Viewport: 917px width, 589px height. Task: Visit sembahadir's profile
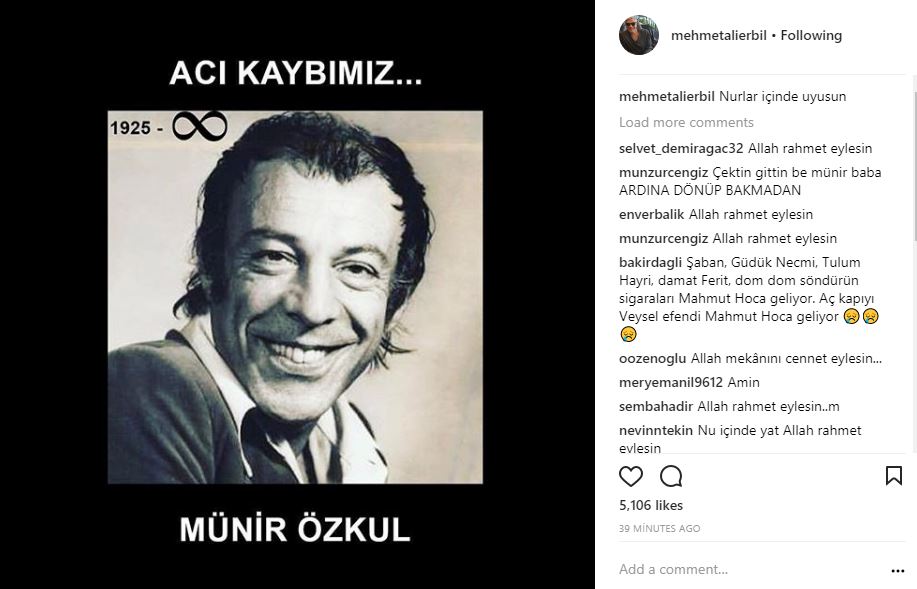[x=656, y=407]
